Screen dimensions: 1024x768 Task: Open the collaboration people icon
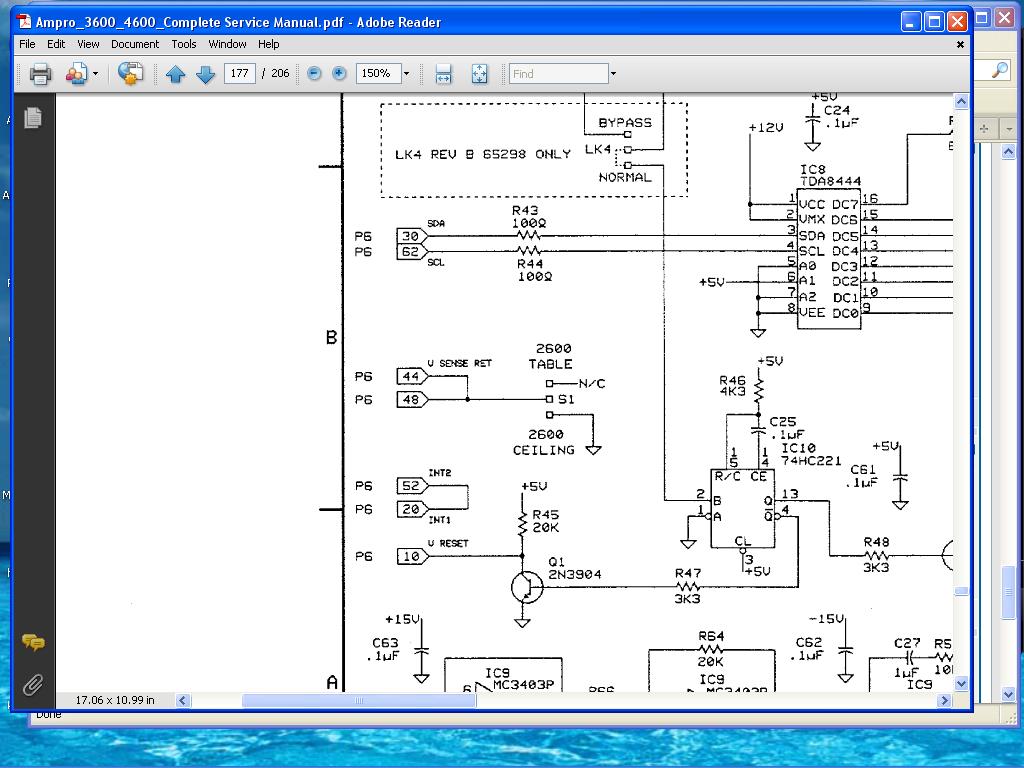76,74
